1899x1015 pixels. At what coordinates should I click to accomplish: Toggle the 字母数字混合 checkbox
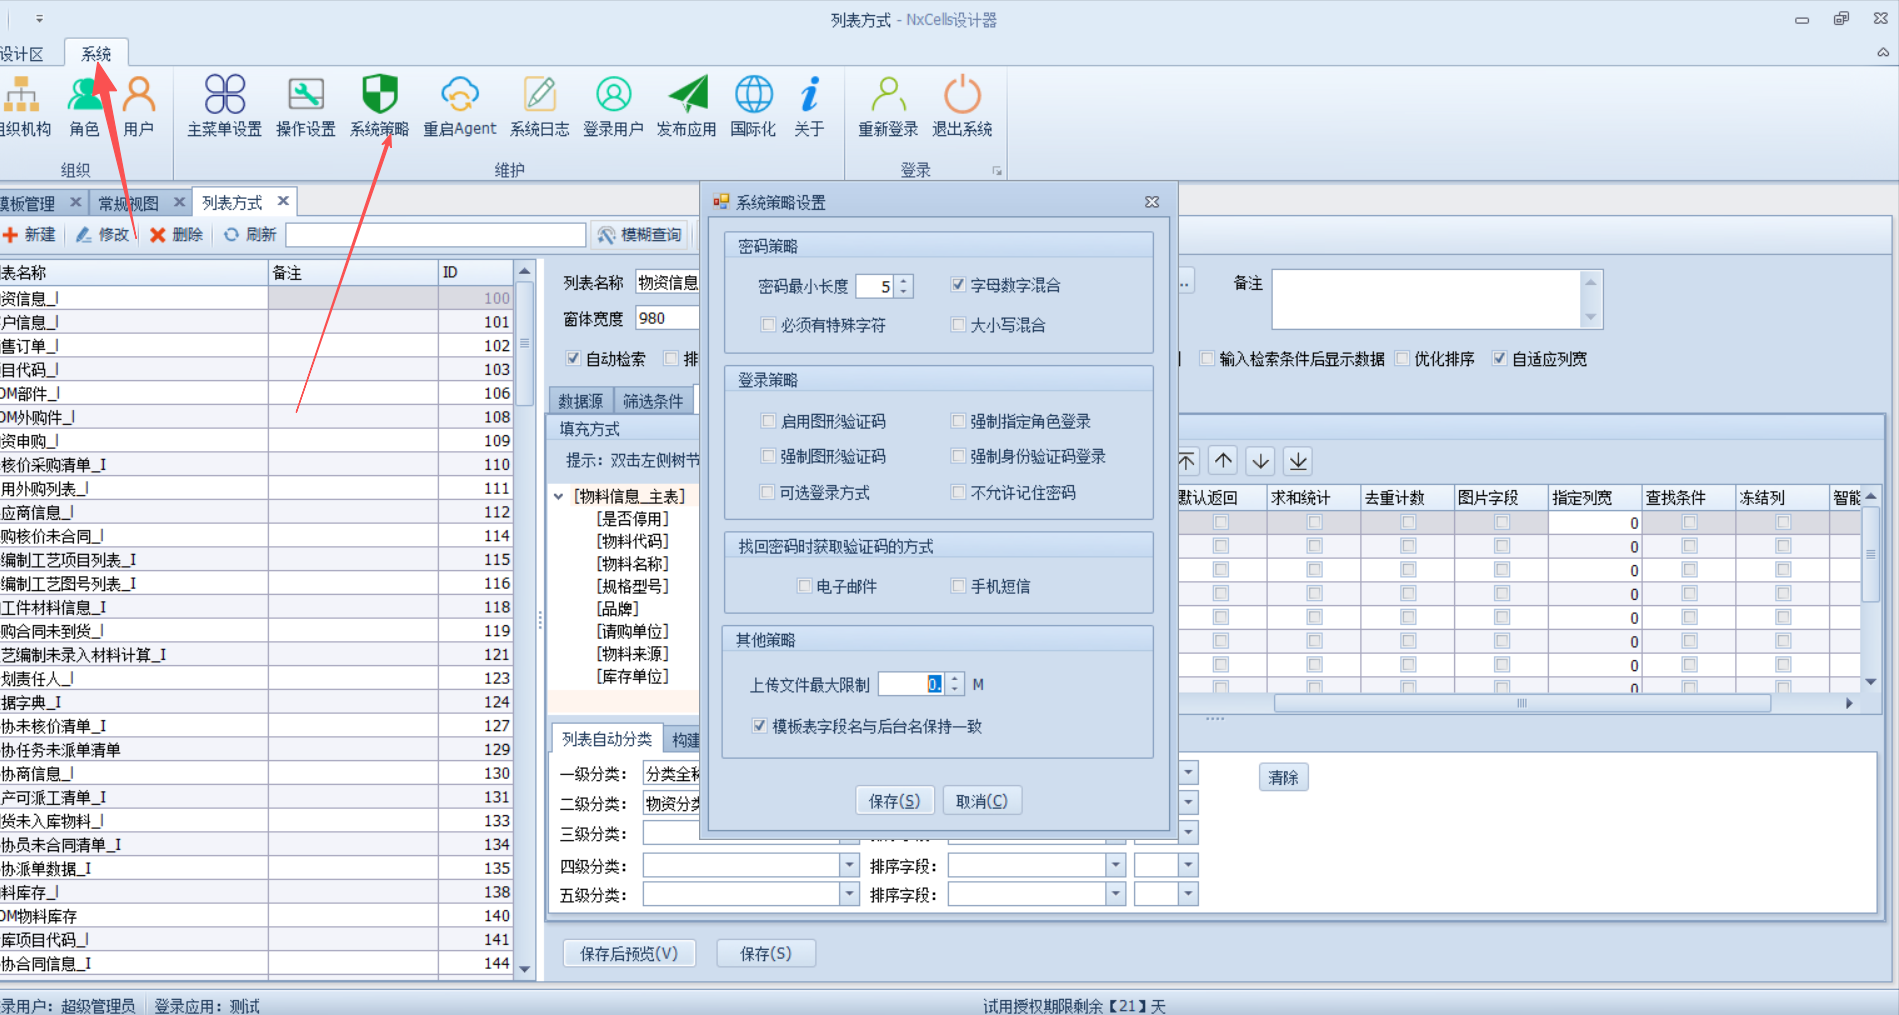(x=958, y=285)
